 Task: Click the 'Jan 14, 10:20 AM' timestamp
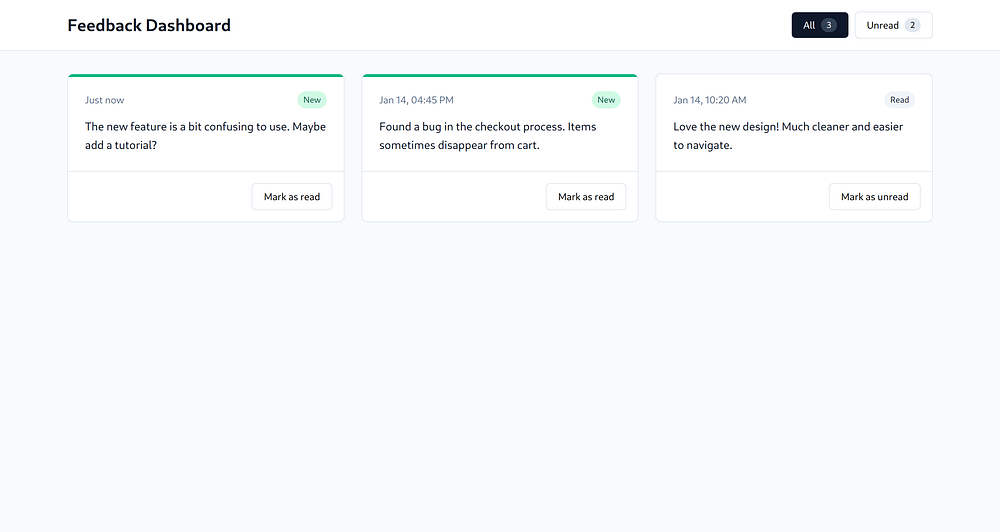tap(710, 100)
